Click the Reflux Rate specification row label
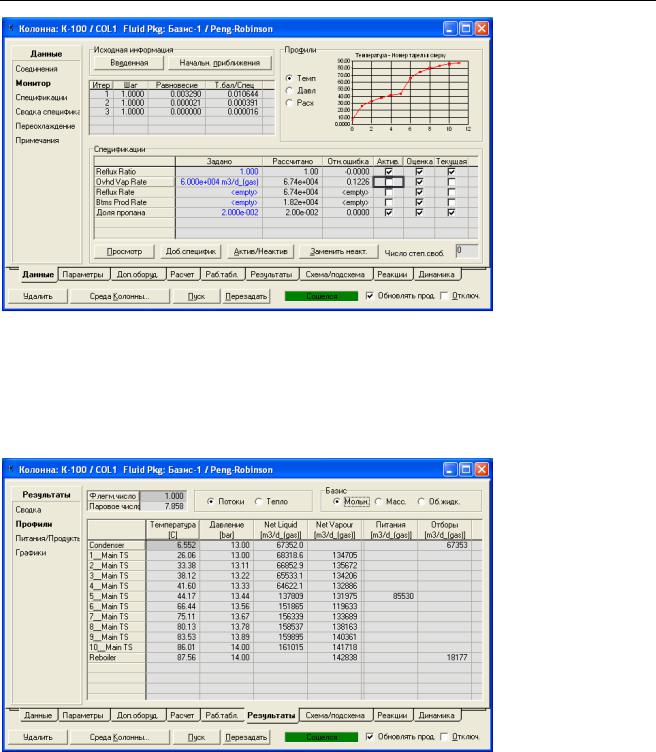The height and width of the screenshot is (752, 656). pyautogui.click(x=135, y=192)
